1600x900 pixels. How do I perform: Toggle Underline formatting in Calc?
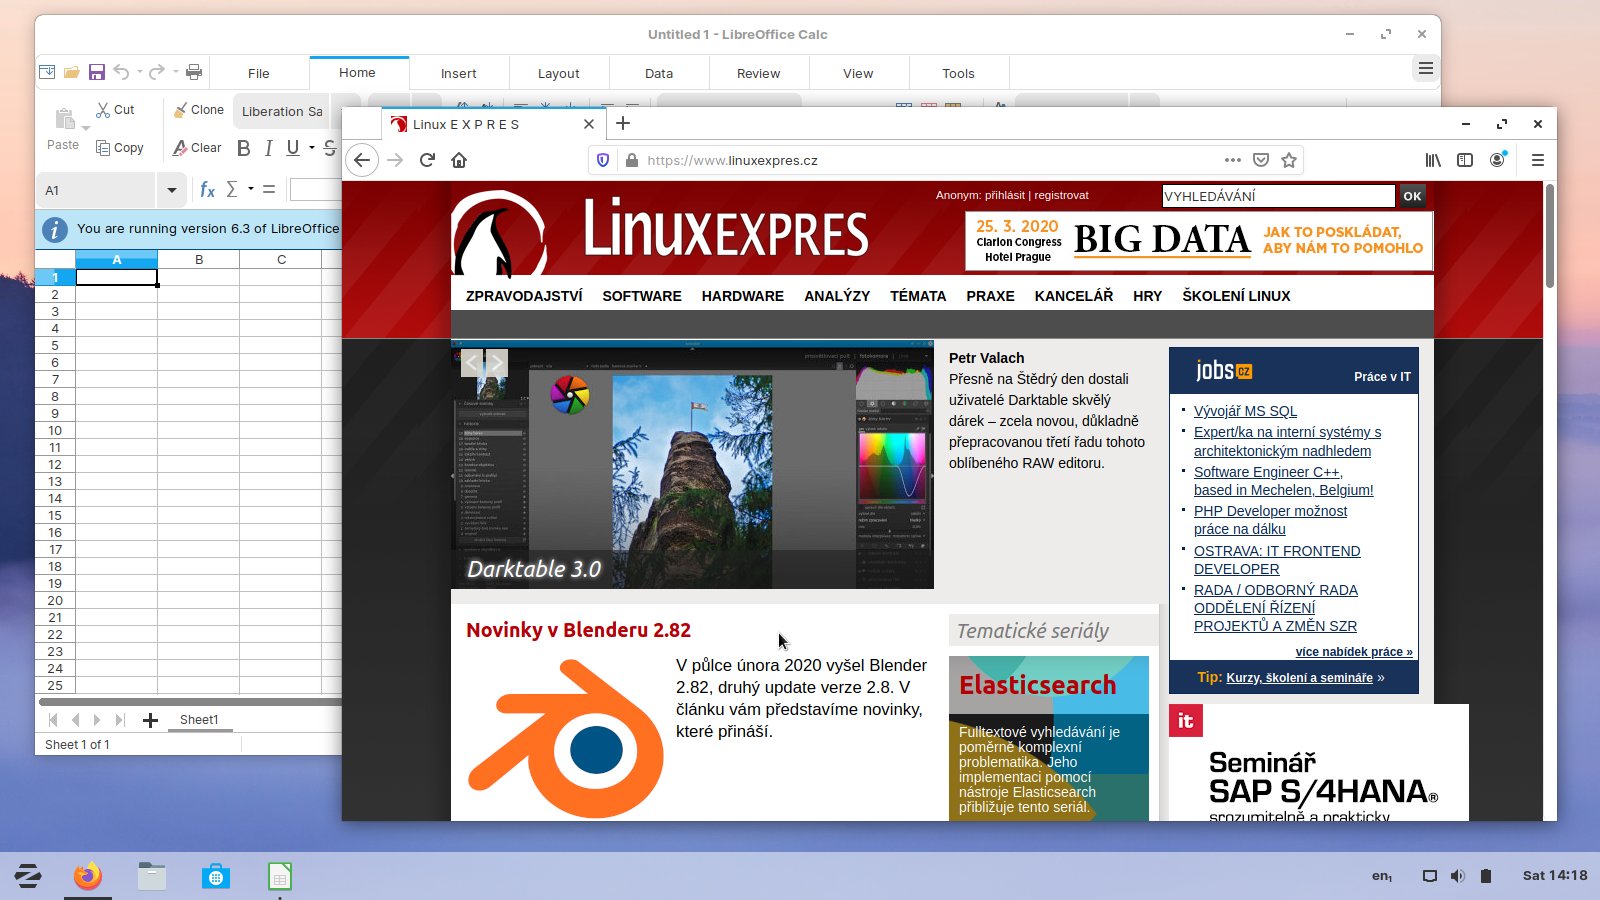point(292,148)
